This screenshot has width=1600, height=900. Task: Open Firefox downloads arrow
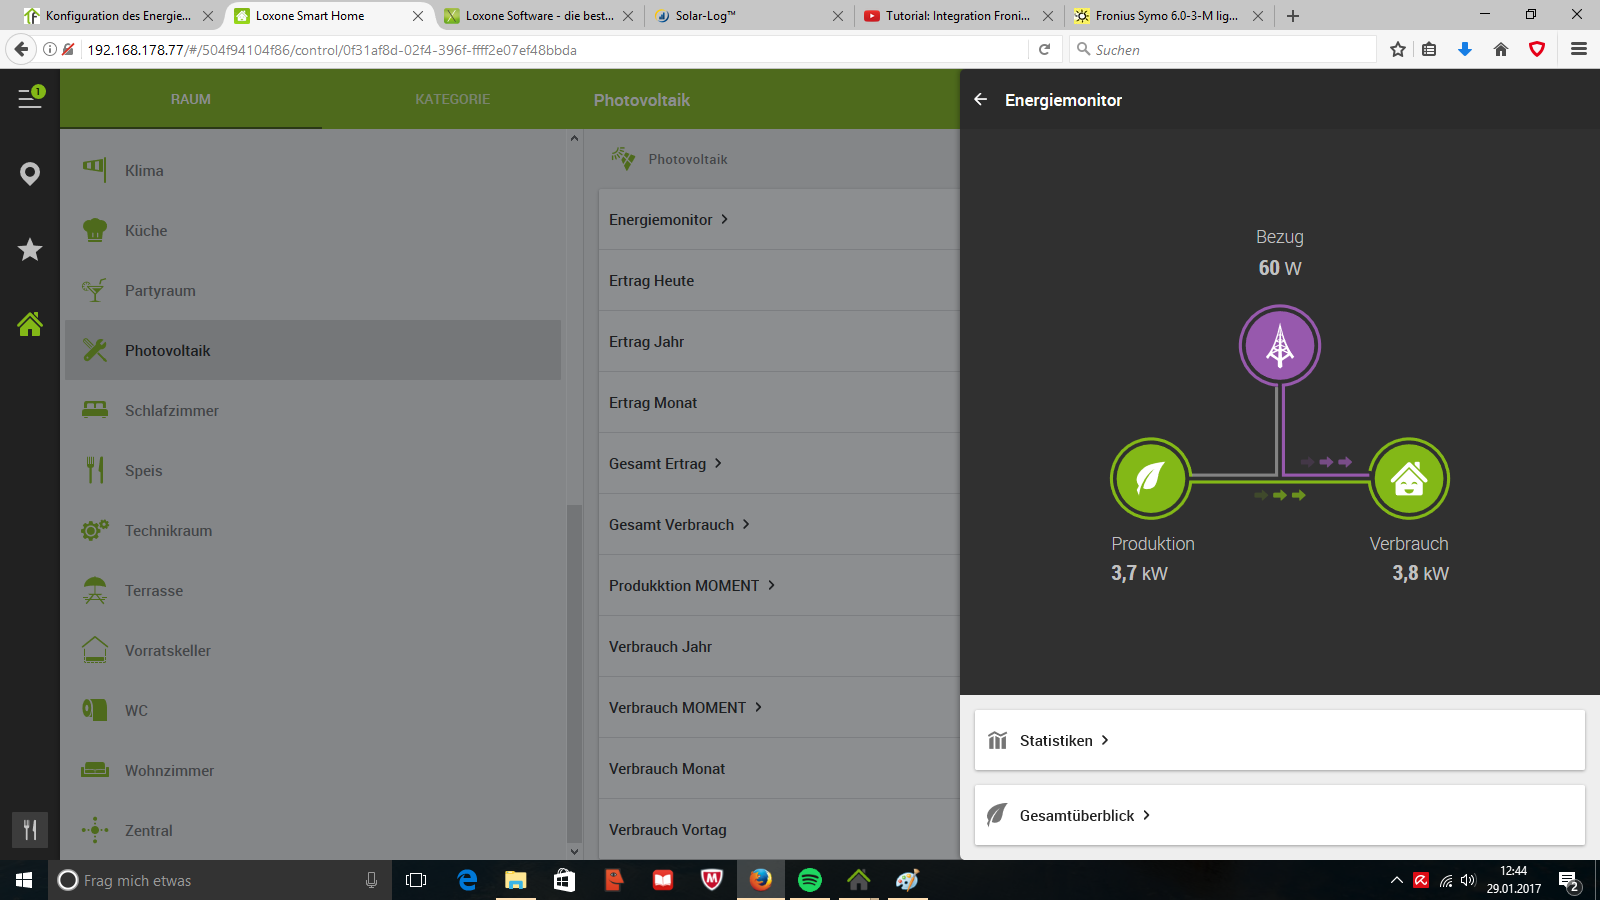(x=1465, y=49)
